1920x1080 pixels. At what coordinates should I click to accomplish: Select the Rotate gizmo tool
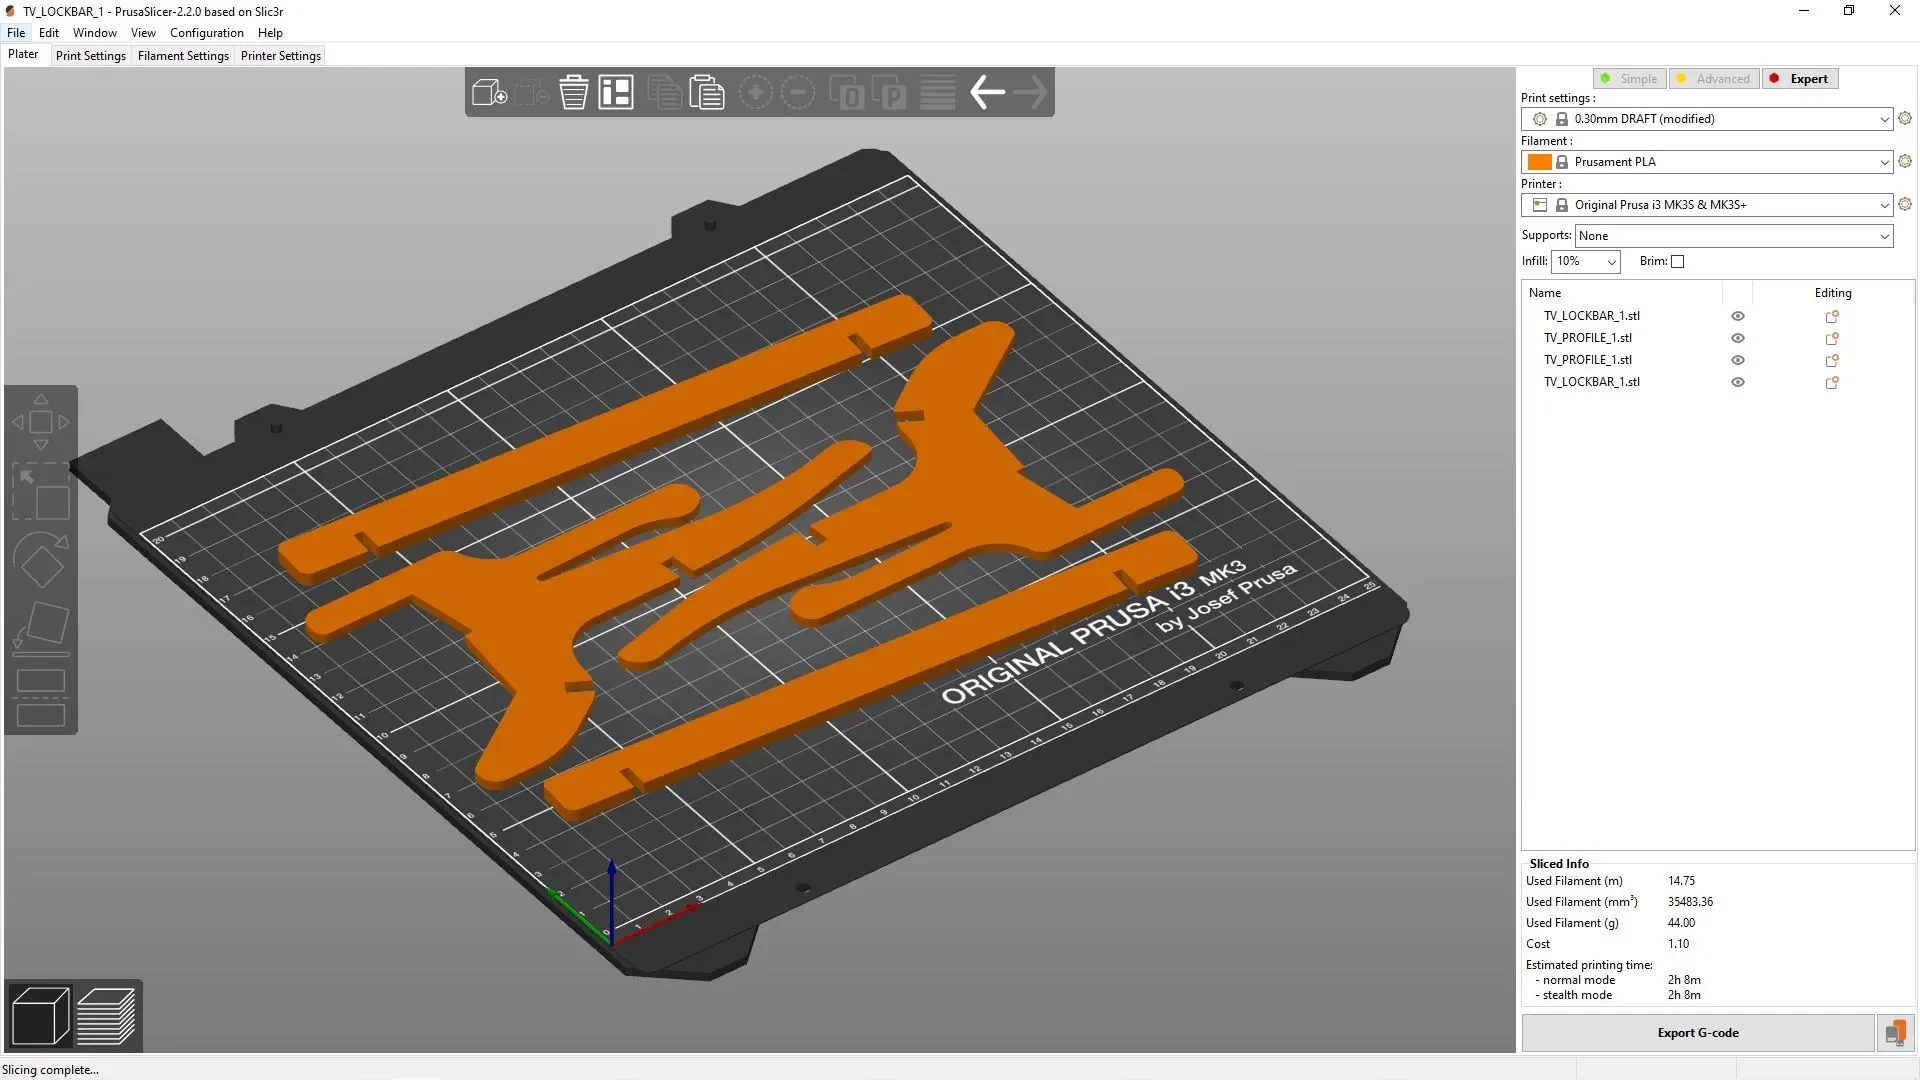point(41,560)
